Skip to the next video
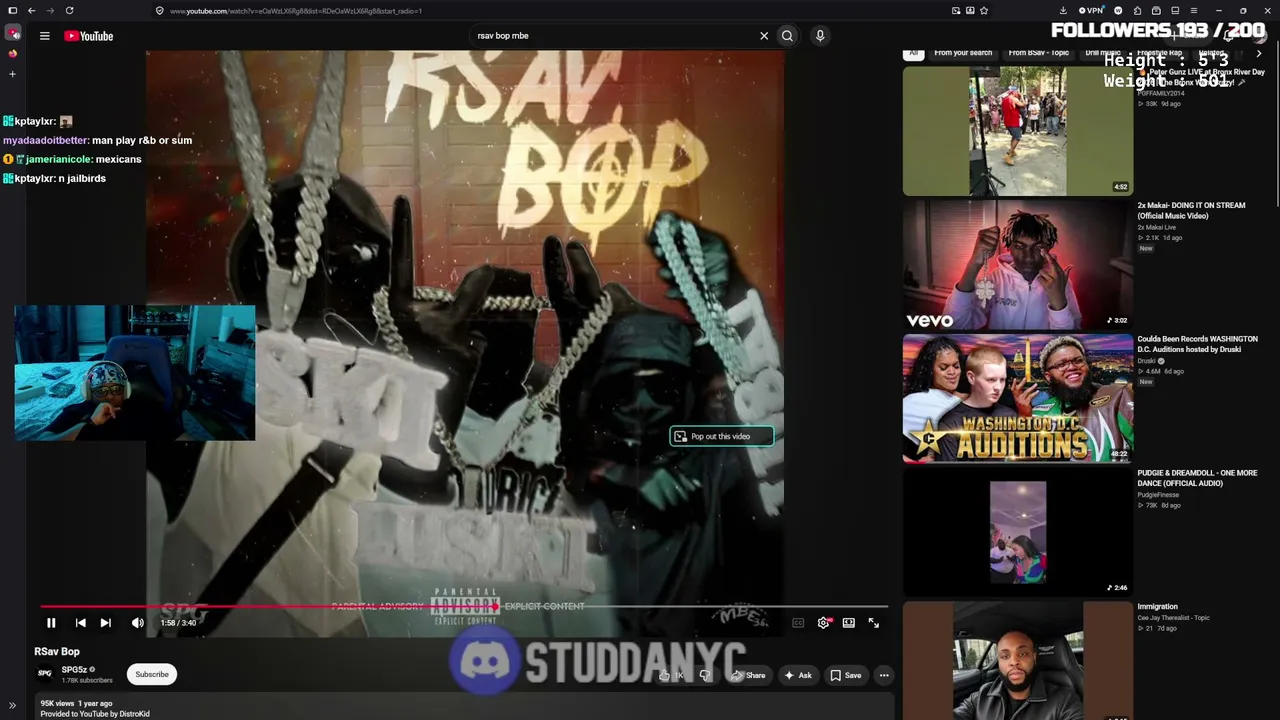This screenshot has height=720, width=1280. click(x=105, y=623)
